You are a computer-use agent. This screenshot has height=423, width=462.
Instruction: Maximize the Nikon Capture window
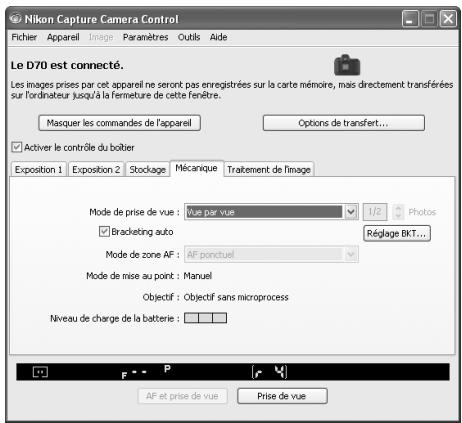point(429,19)
